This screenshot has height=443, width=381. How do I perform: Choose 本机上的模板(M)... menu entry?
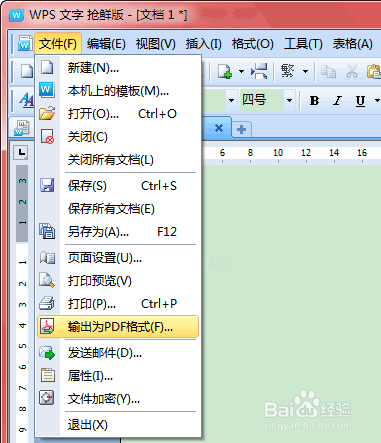118,91
